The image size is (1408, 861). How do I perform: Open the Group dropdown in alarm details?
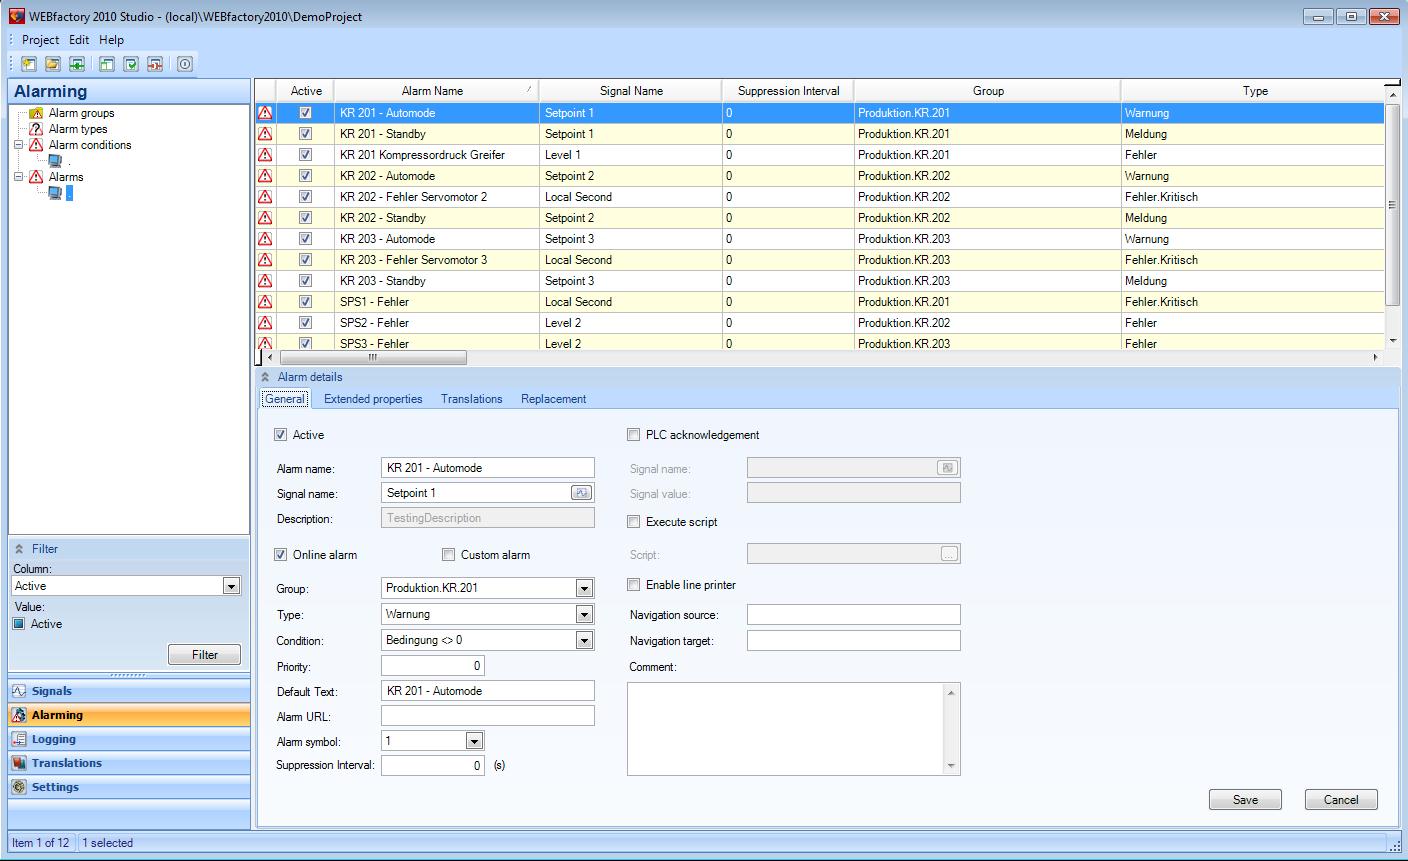tap(584, 589)
